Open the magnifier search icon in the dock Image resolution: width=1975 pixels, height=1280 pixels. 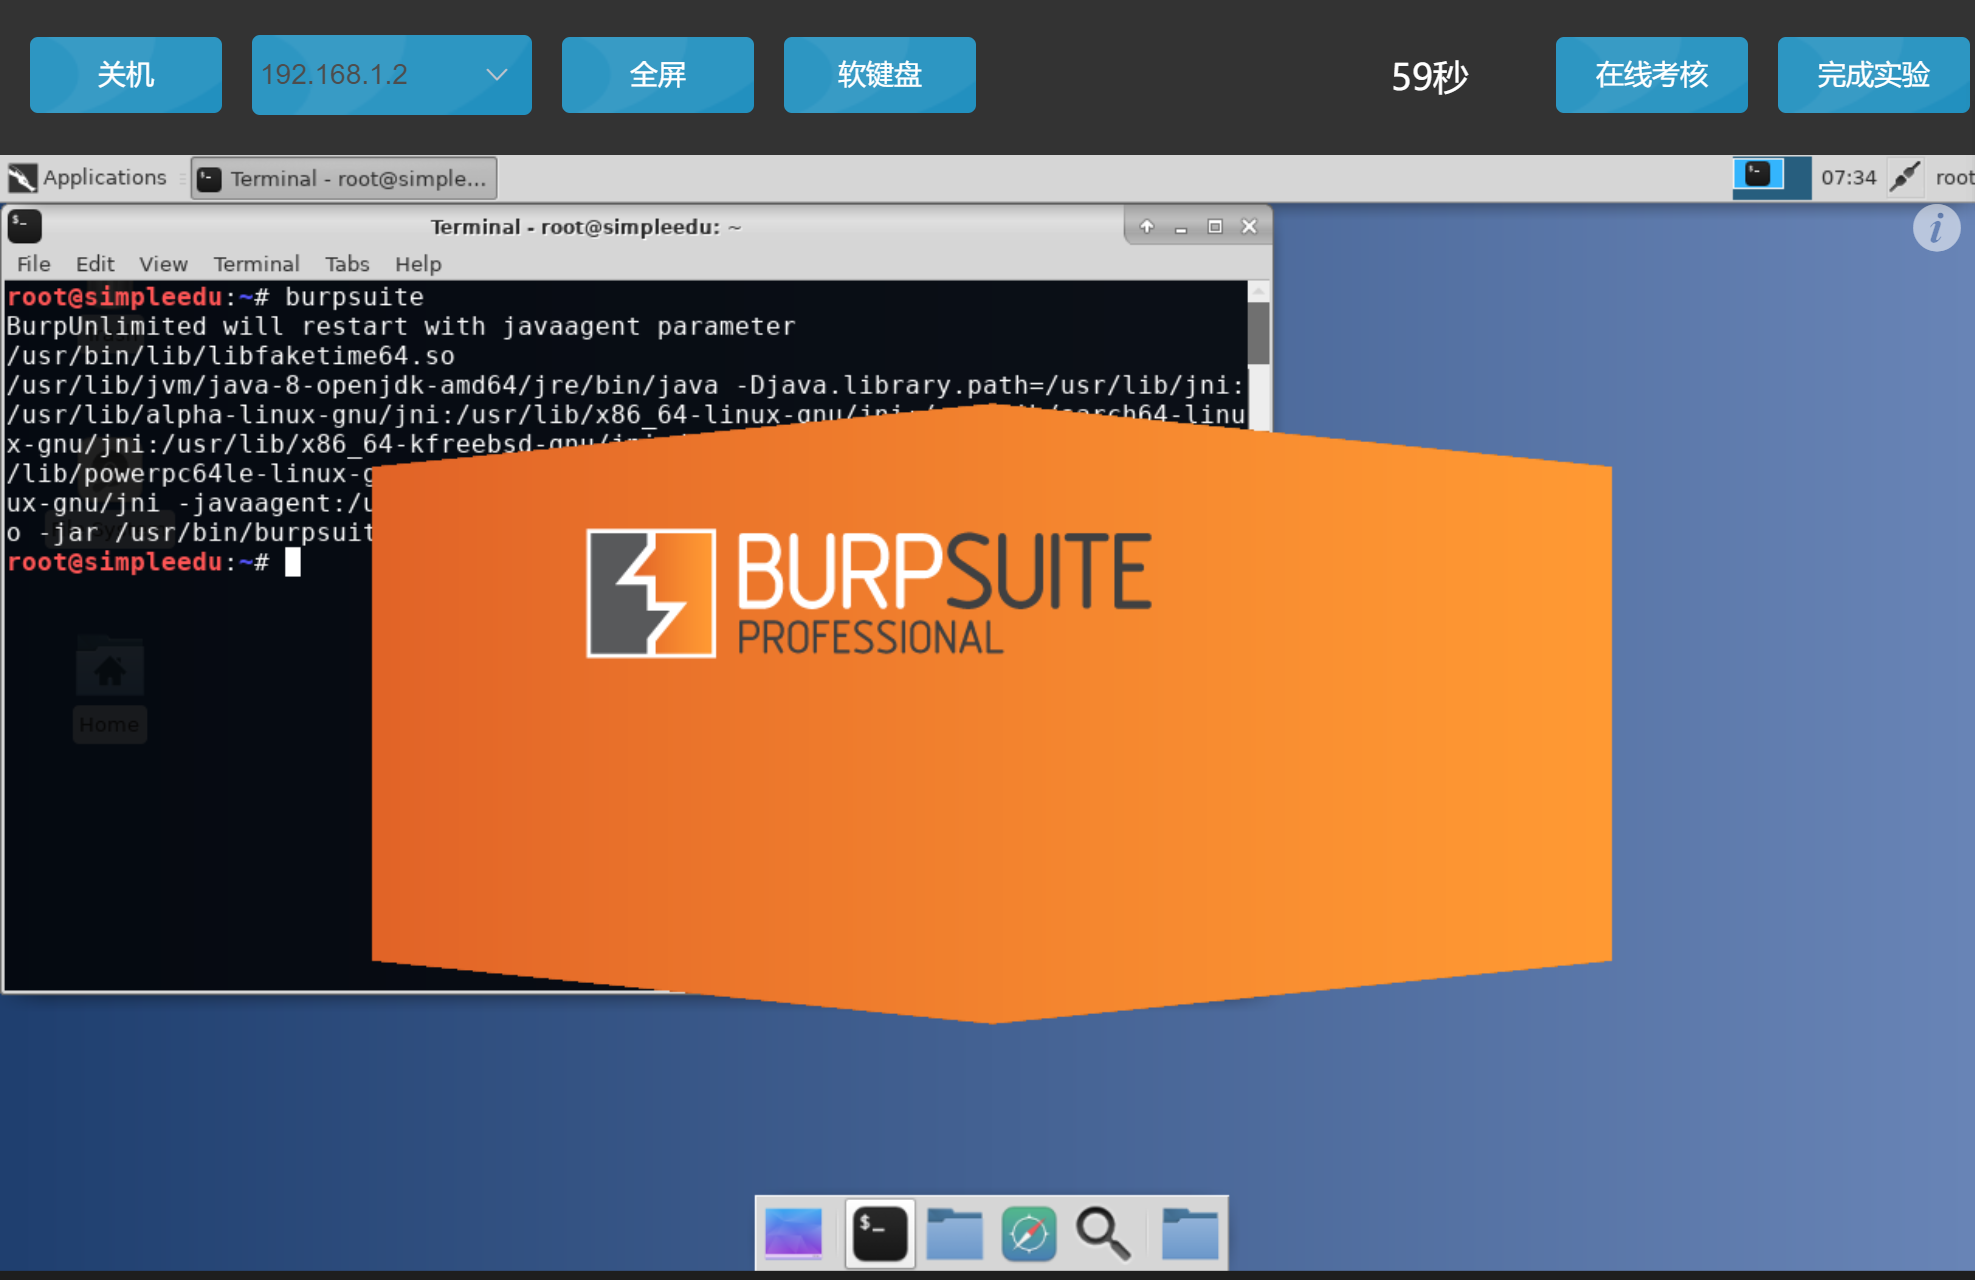[x=1103, y=1232]
